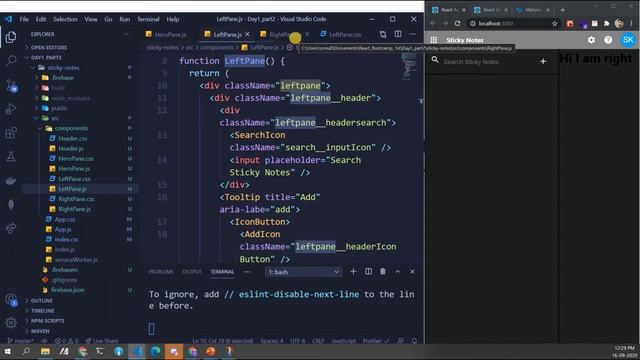Expand the OUTLINE section
This screenshot has width=640, height=360.
(x=42, y=300)
